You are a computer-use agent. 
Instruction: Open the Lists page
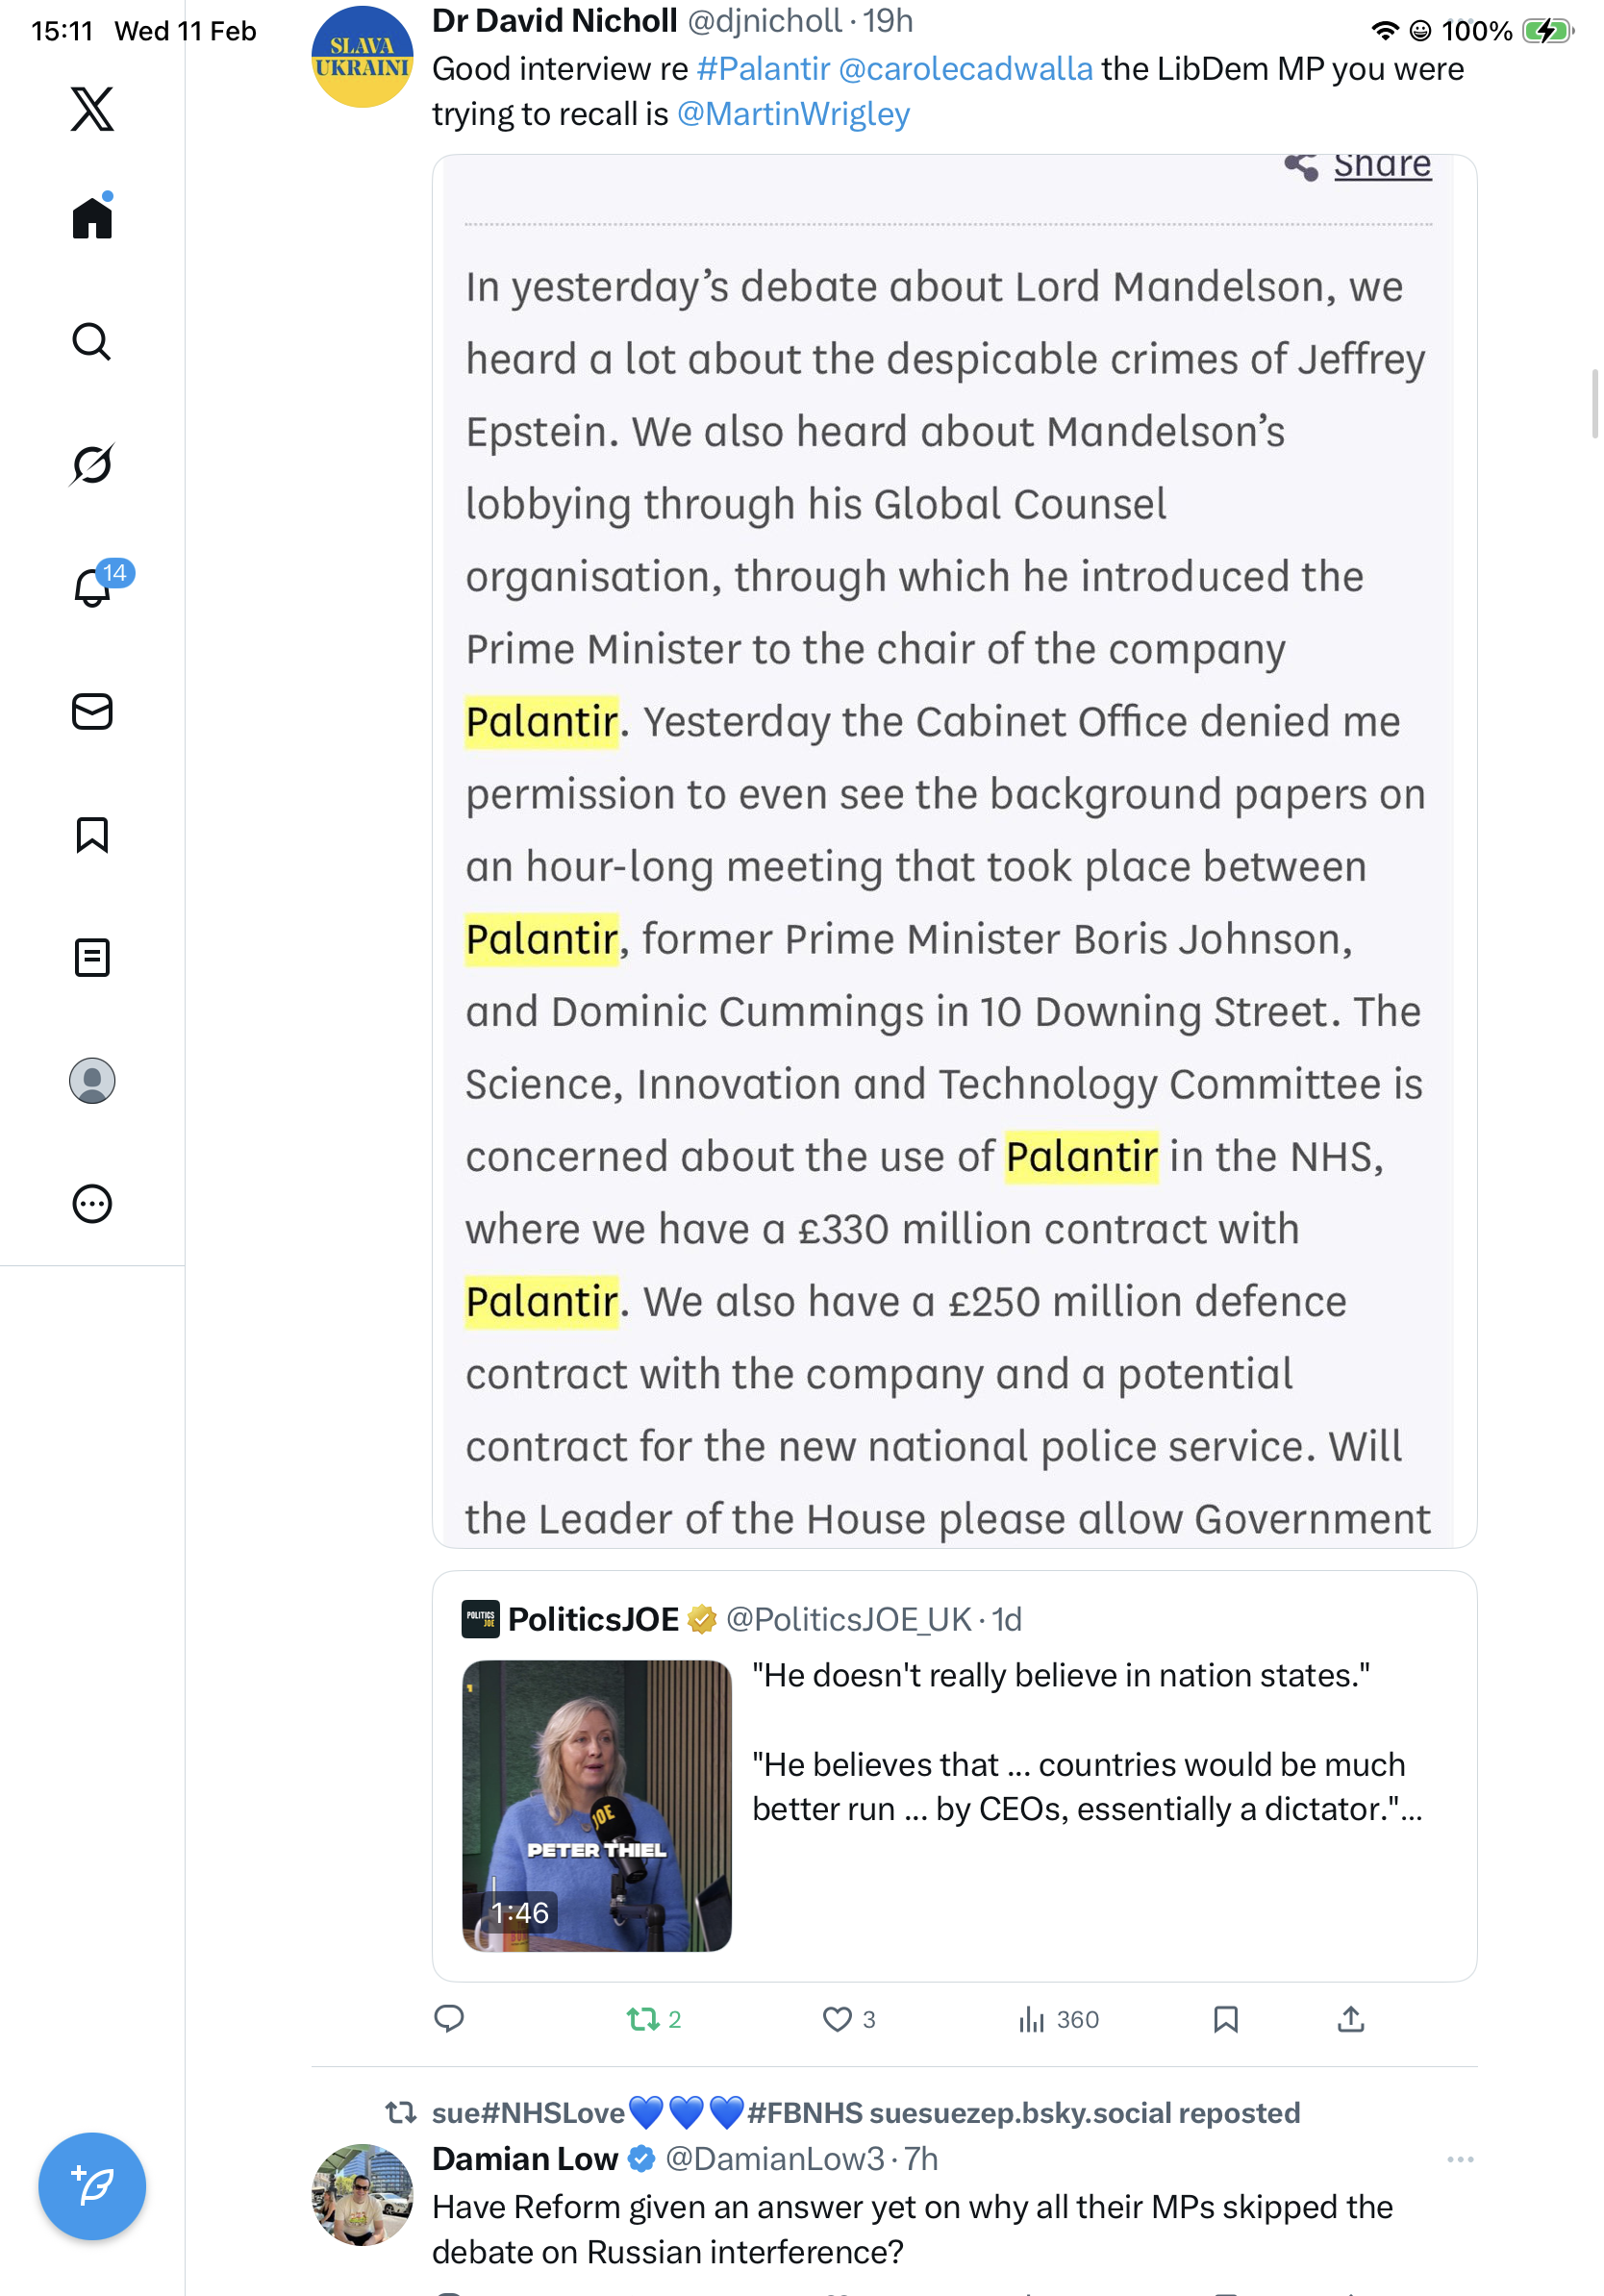pos(92,957)
